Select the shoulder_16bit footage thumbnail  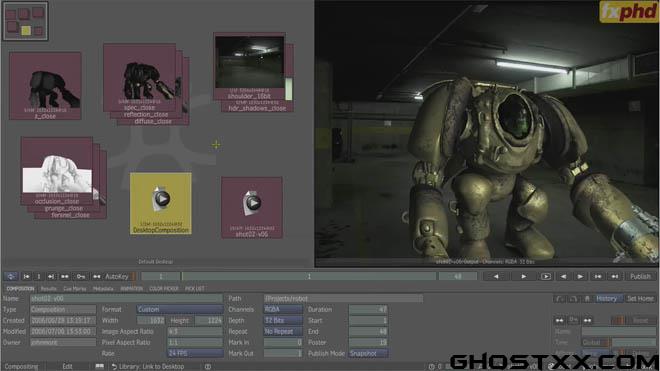point(249,66)
